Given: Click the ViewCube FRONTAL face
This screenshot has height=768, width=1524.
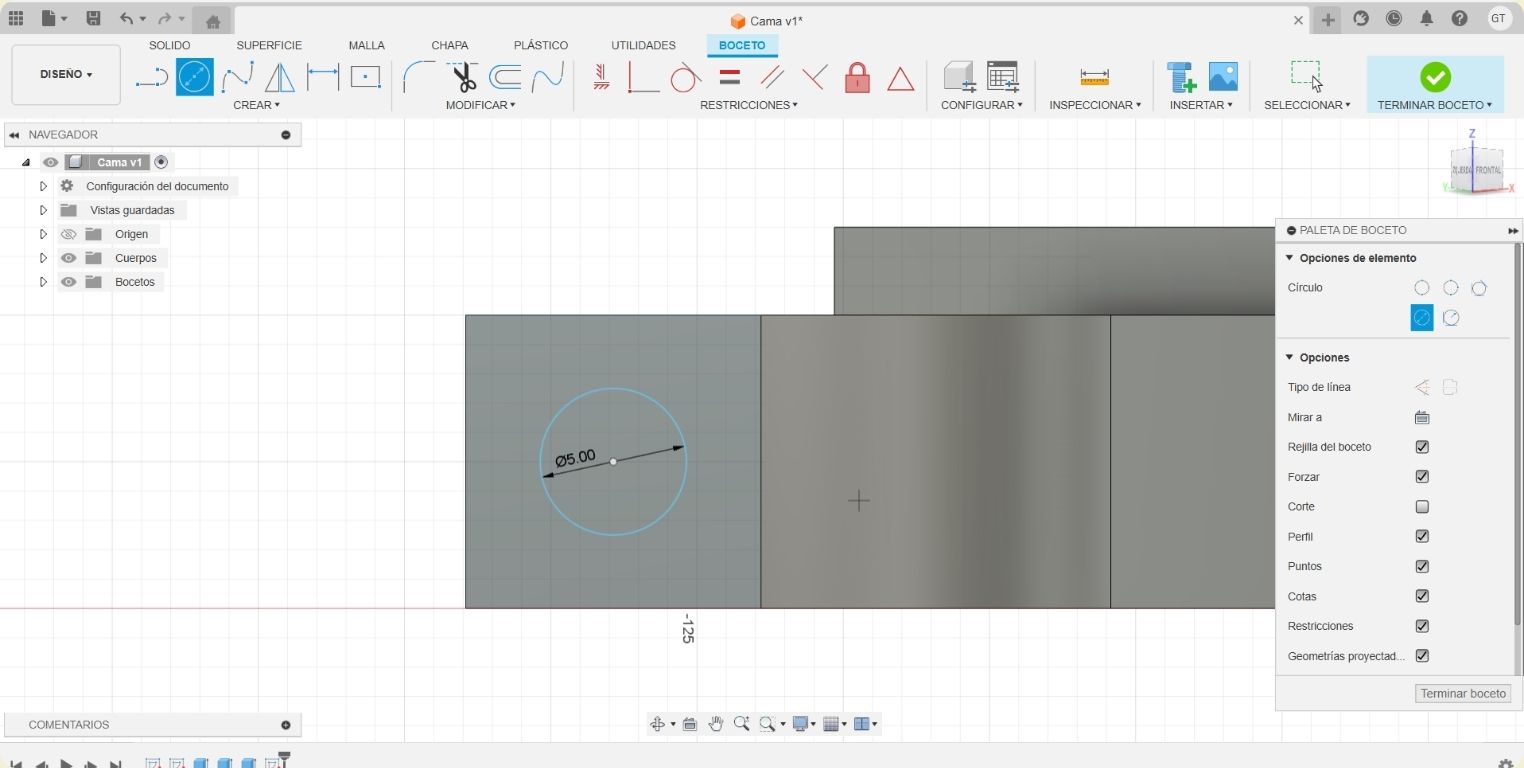Looking at the screenshot, I should (1487, 171).
